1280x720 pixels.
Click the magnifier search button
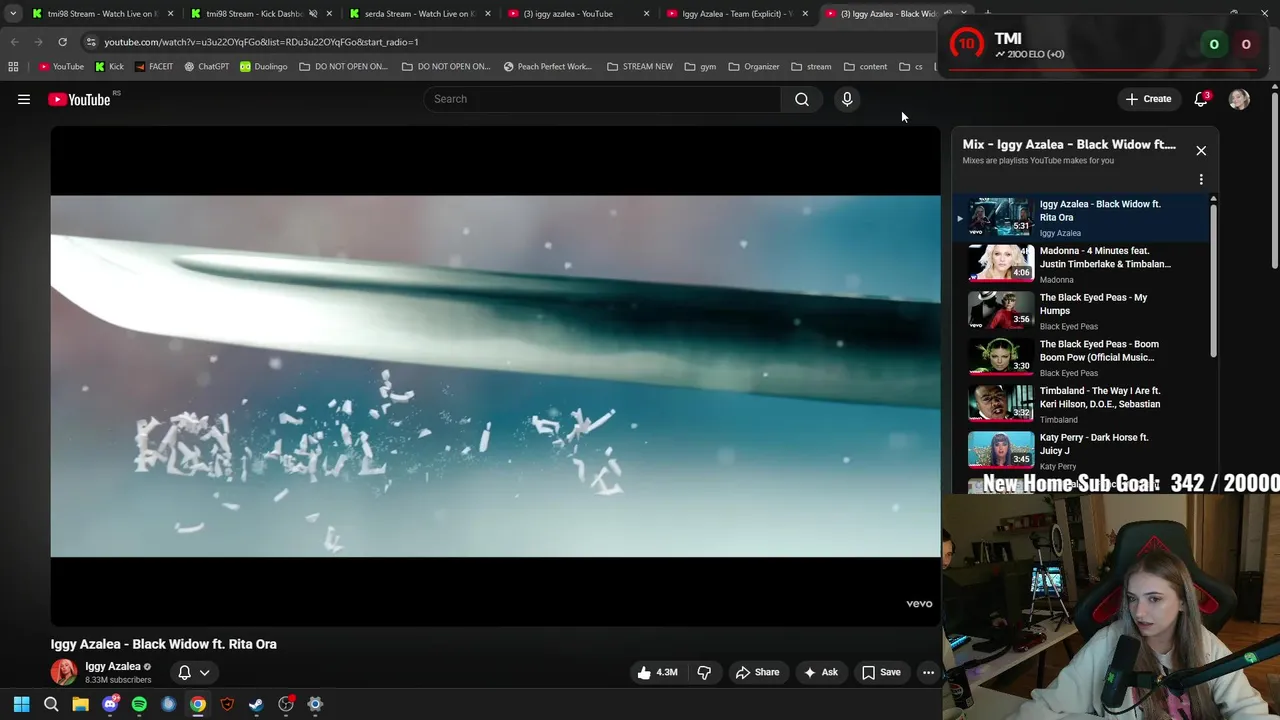click(x=802, y=99)
